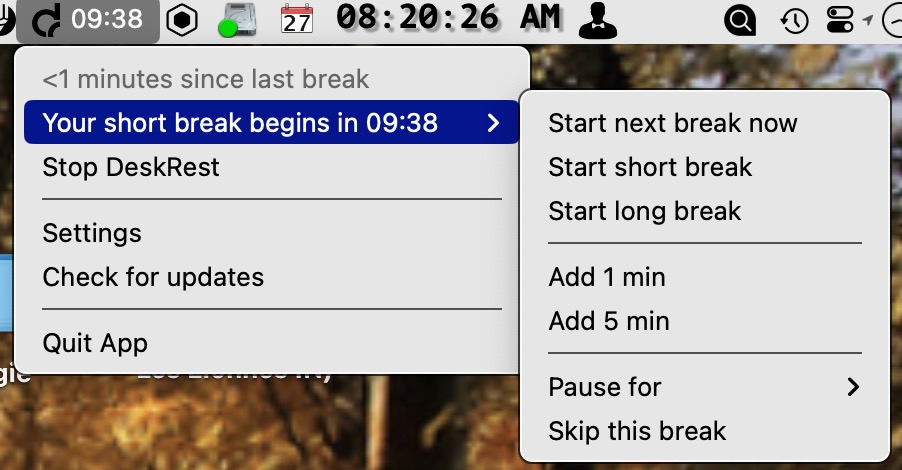This screenshot has height=470, width=902.
Task: Open the calendar icon showing 27
Action: [297, 20]
